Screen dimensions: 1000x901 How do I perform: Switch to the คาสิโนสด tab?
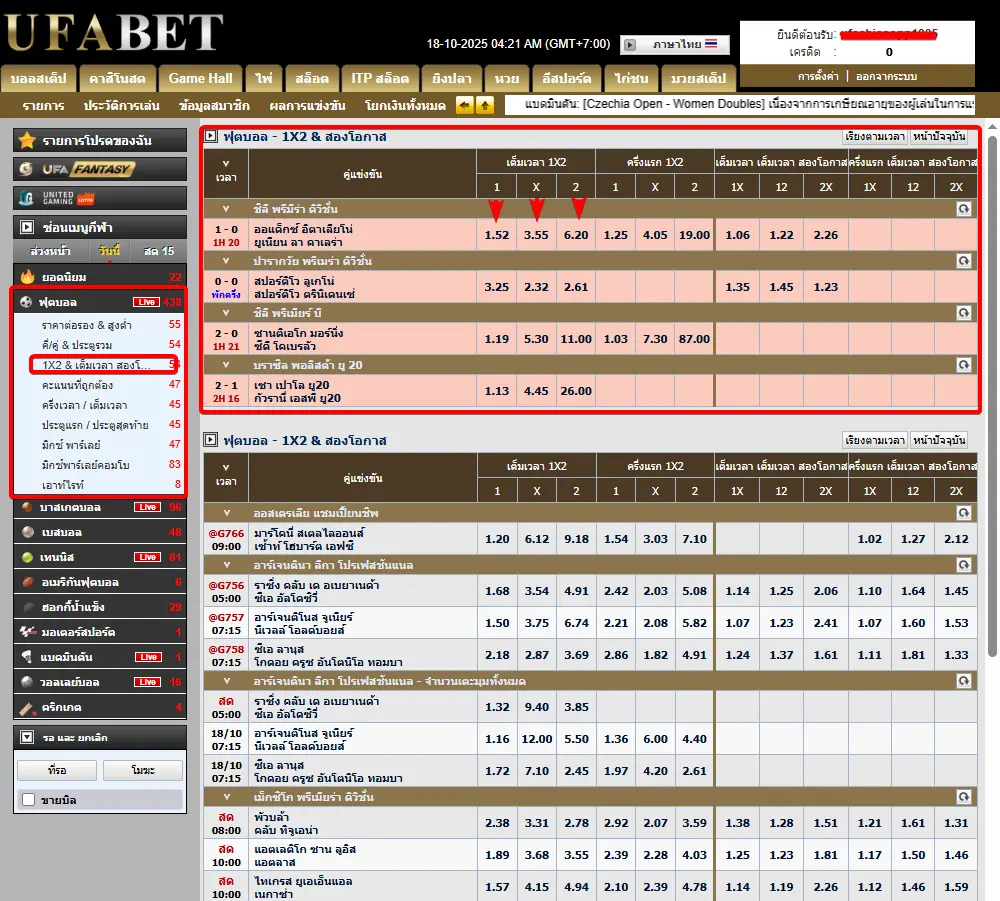tap(117, 78)
